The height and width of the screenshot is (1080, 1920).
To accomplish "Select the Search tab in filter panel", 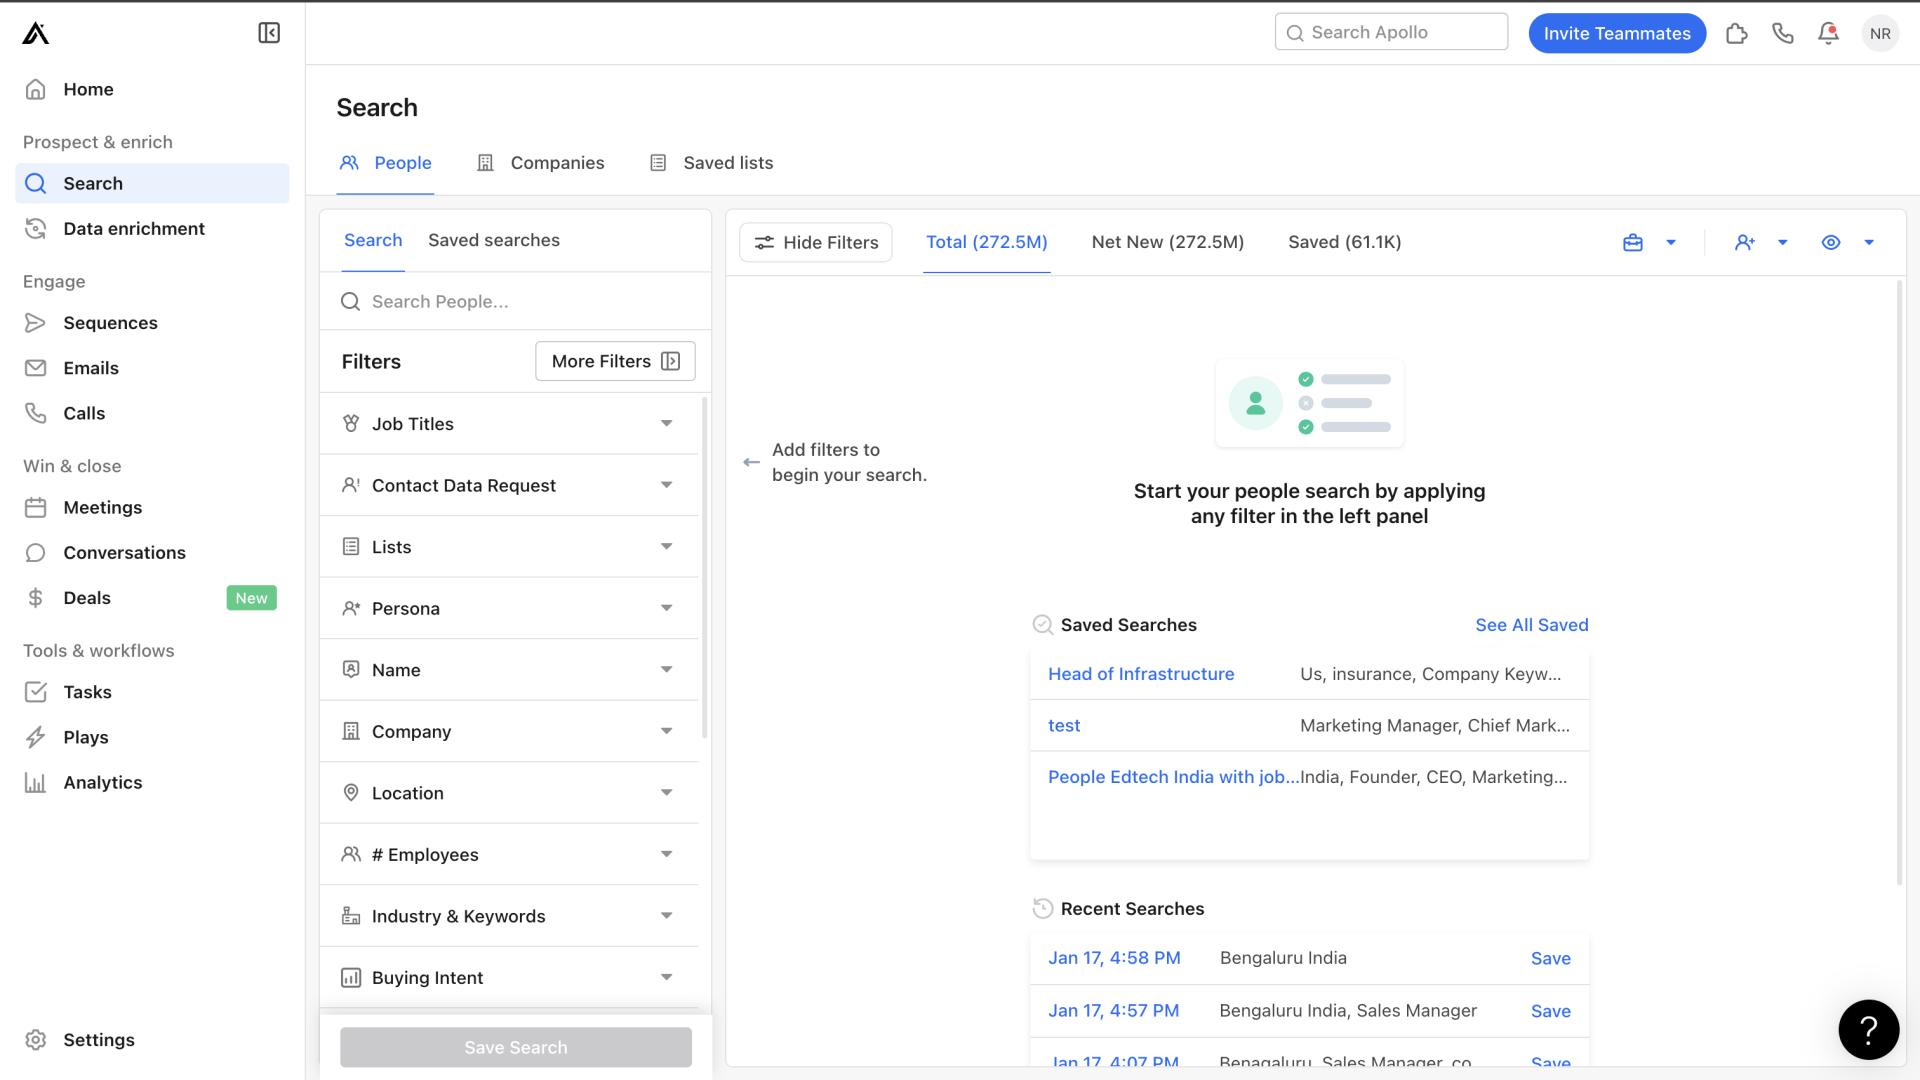I will pyautogui.click(x=373, y=240).
